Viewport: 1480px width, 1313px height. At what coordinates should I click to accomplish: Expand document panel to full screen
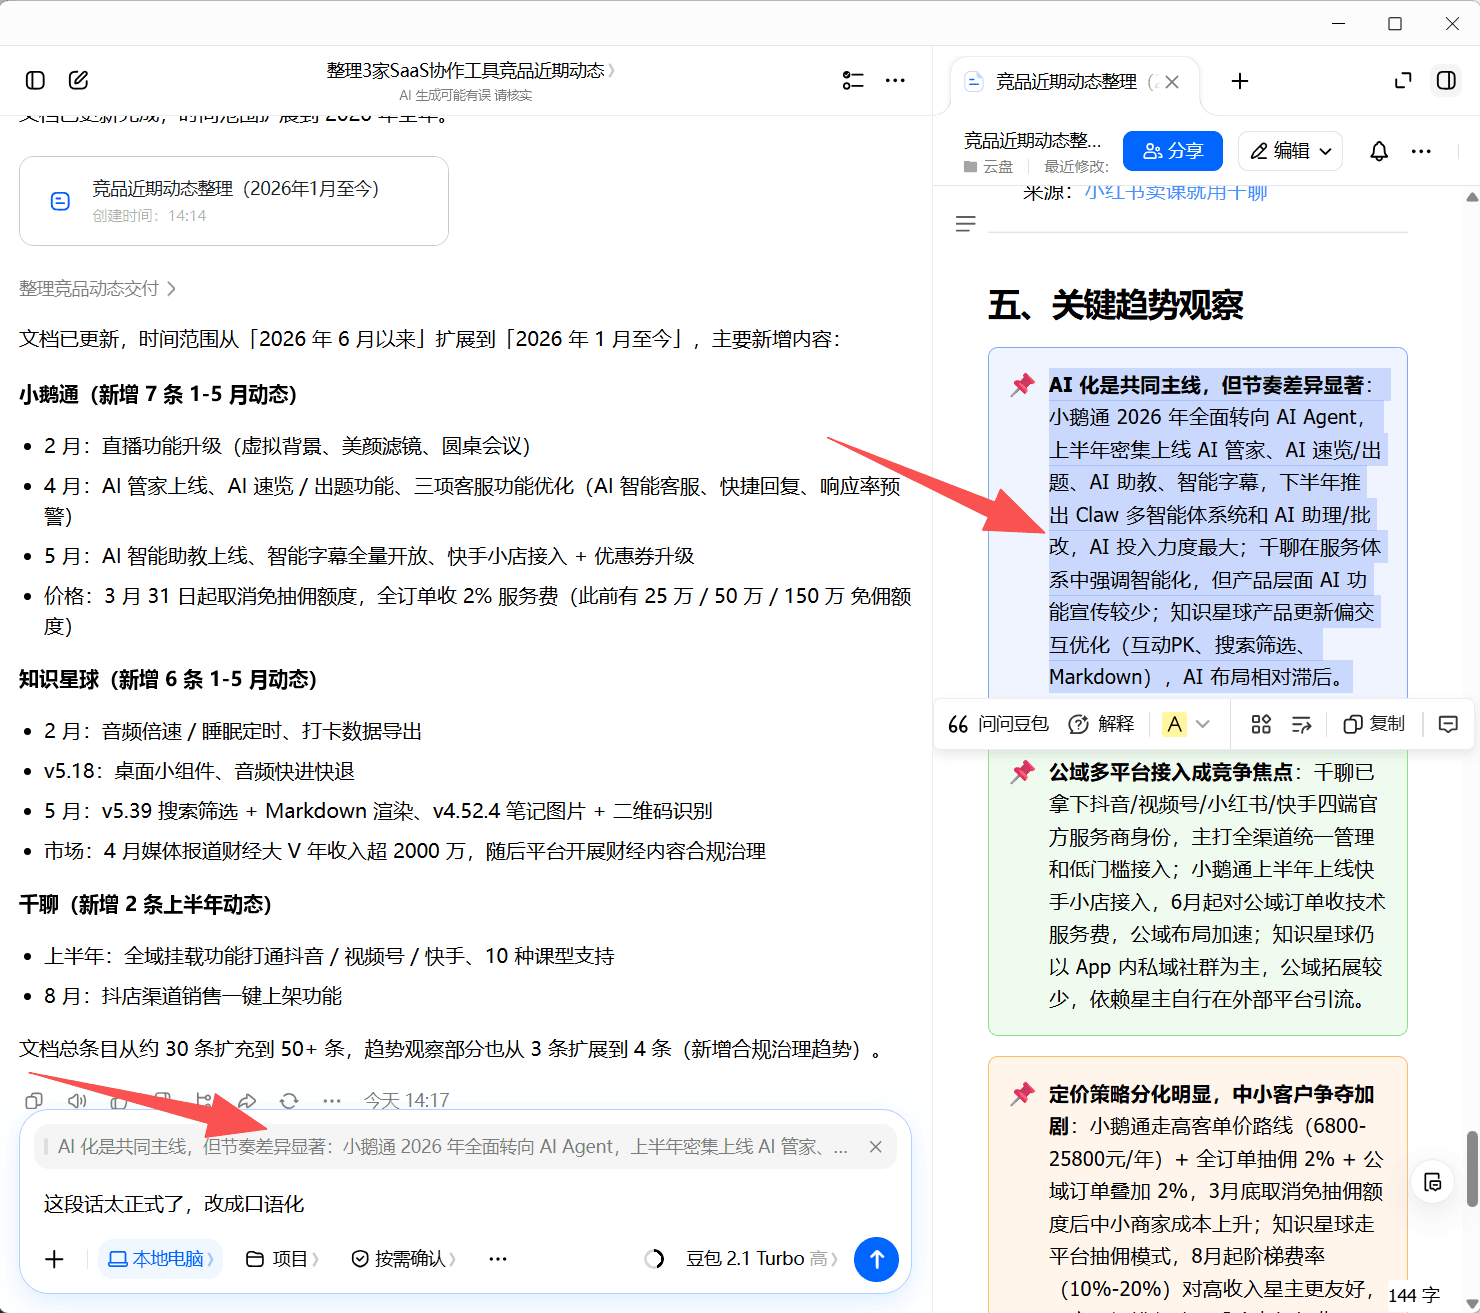pos(1403,81)
